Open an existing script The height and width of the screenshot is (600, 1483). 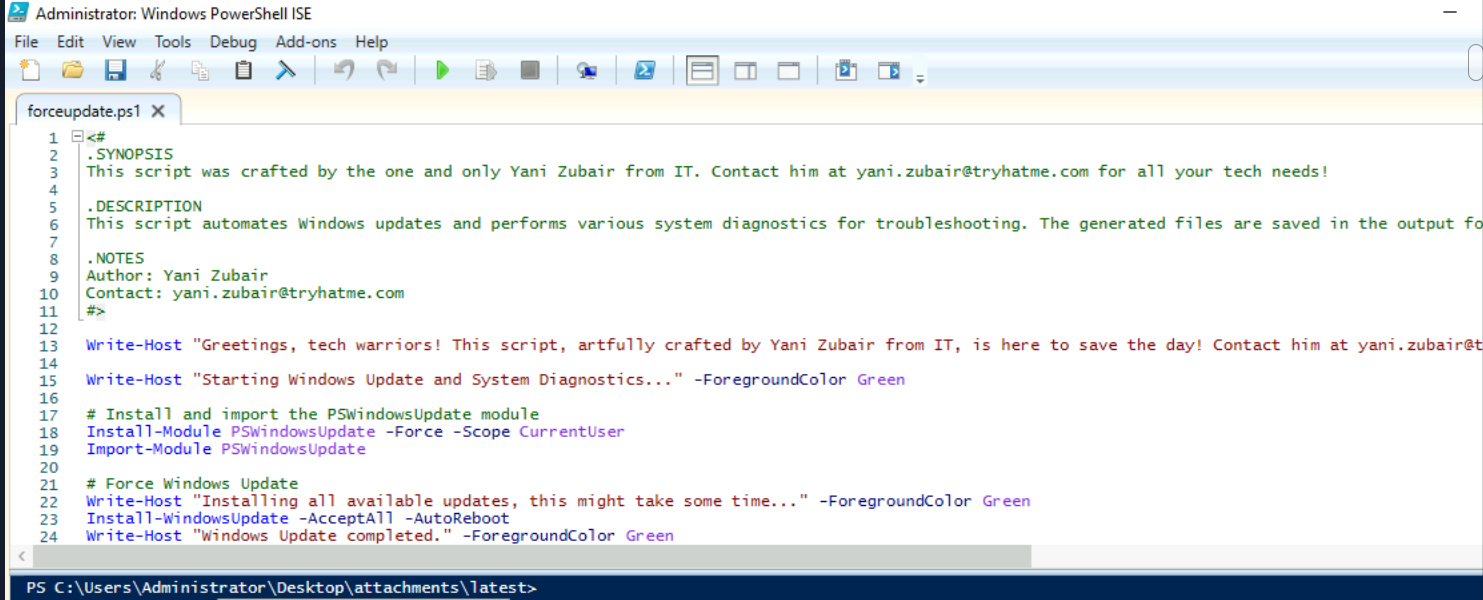(71, 70)
